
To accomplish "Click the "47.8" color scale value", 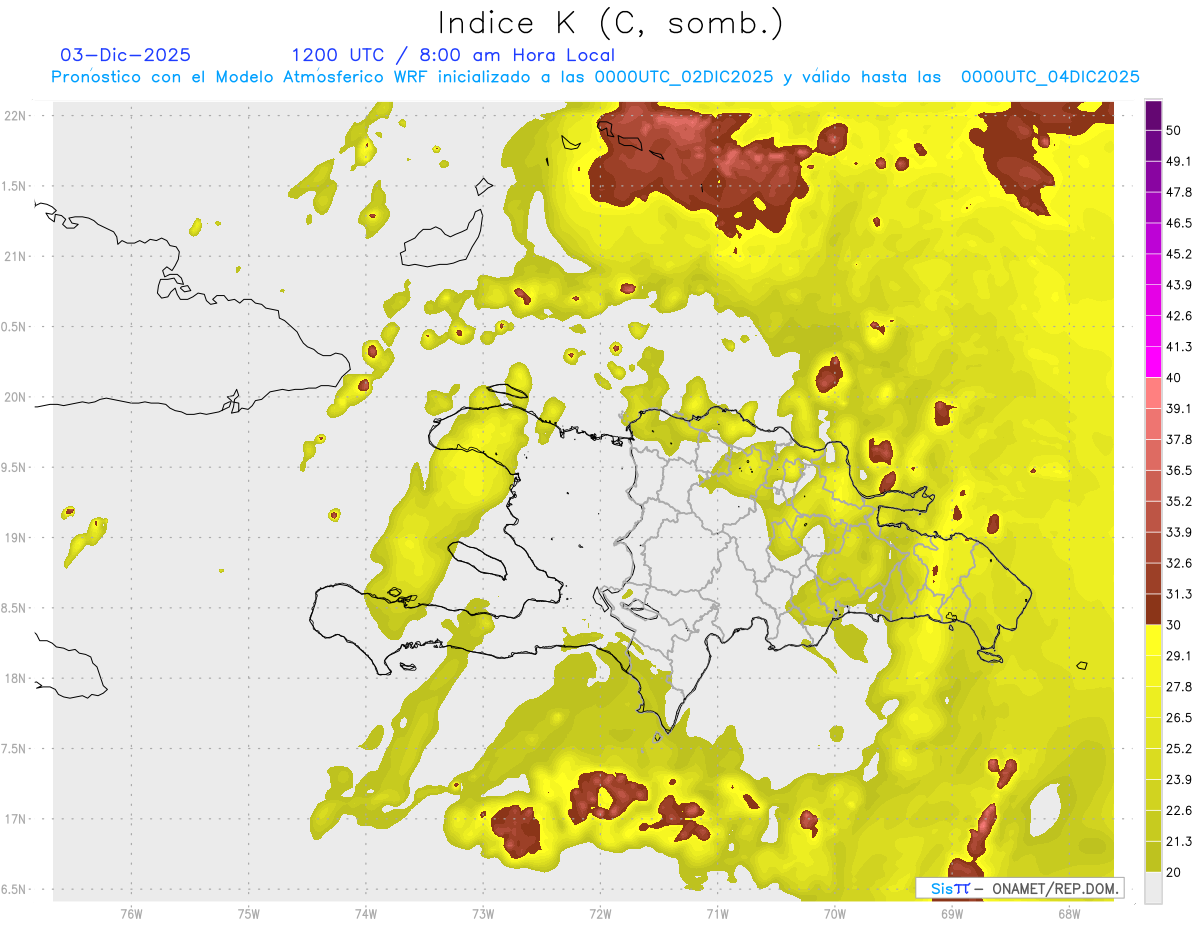I will (x=1178, y=192).
